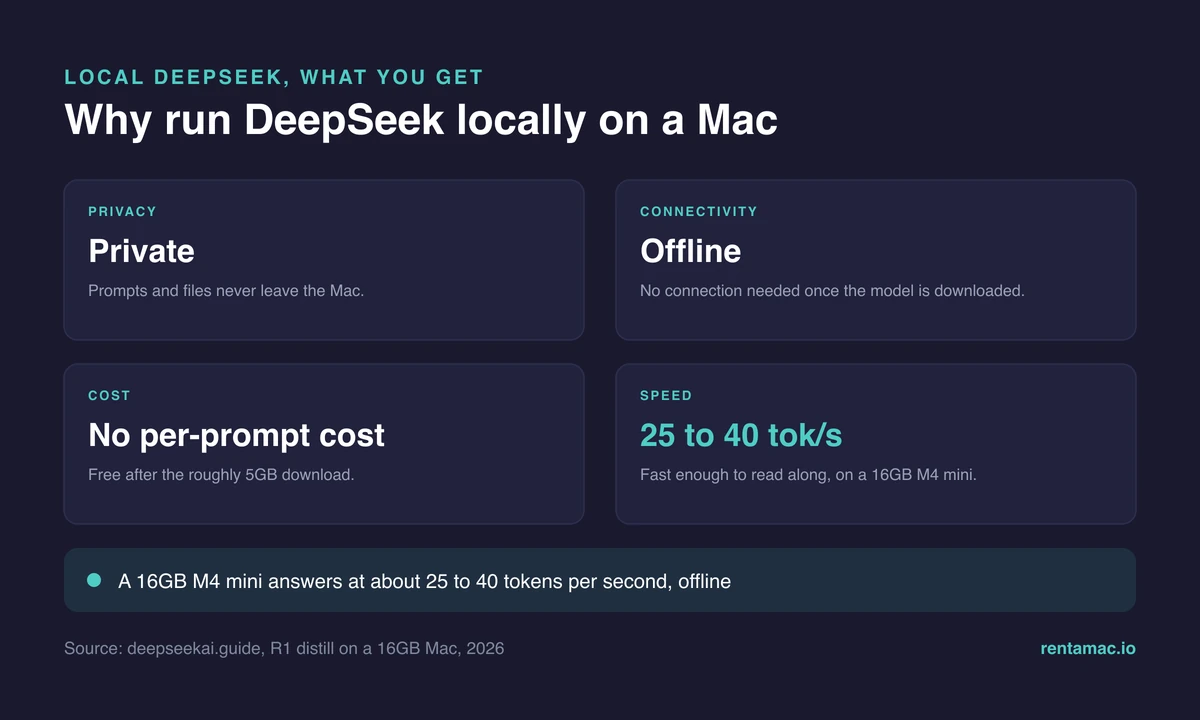Select the 'Offline' card heading
The image size is (1200, 720).
(690, 250)
